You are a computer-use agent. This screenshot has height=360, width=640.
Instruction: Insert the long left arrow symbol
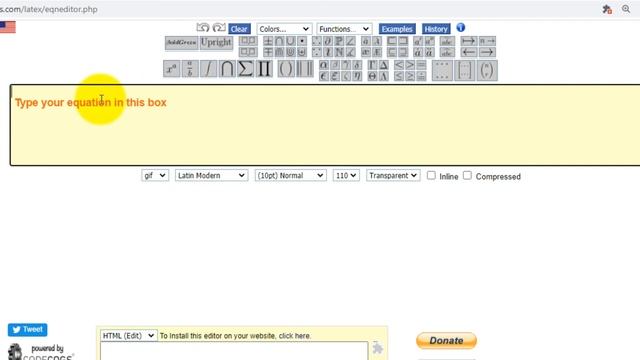(469, 52)
